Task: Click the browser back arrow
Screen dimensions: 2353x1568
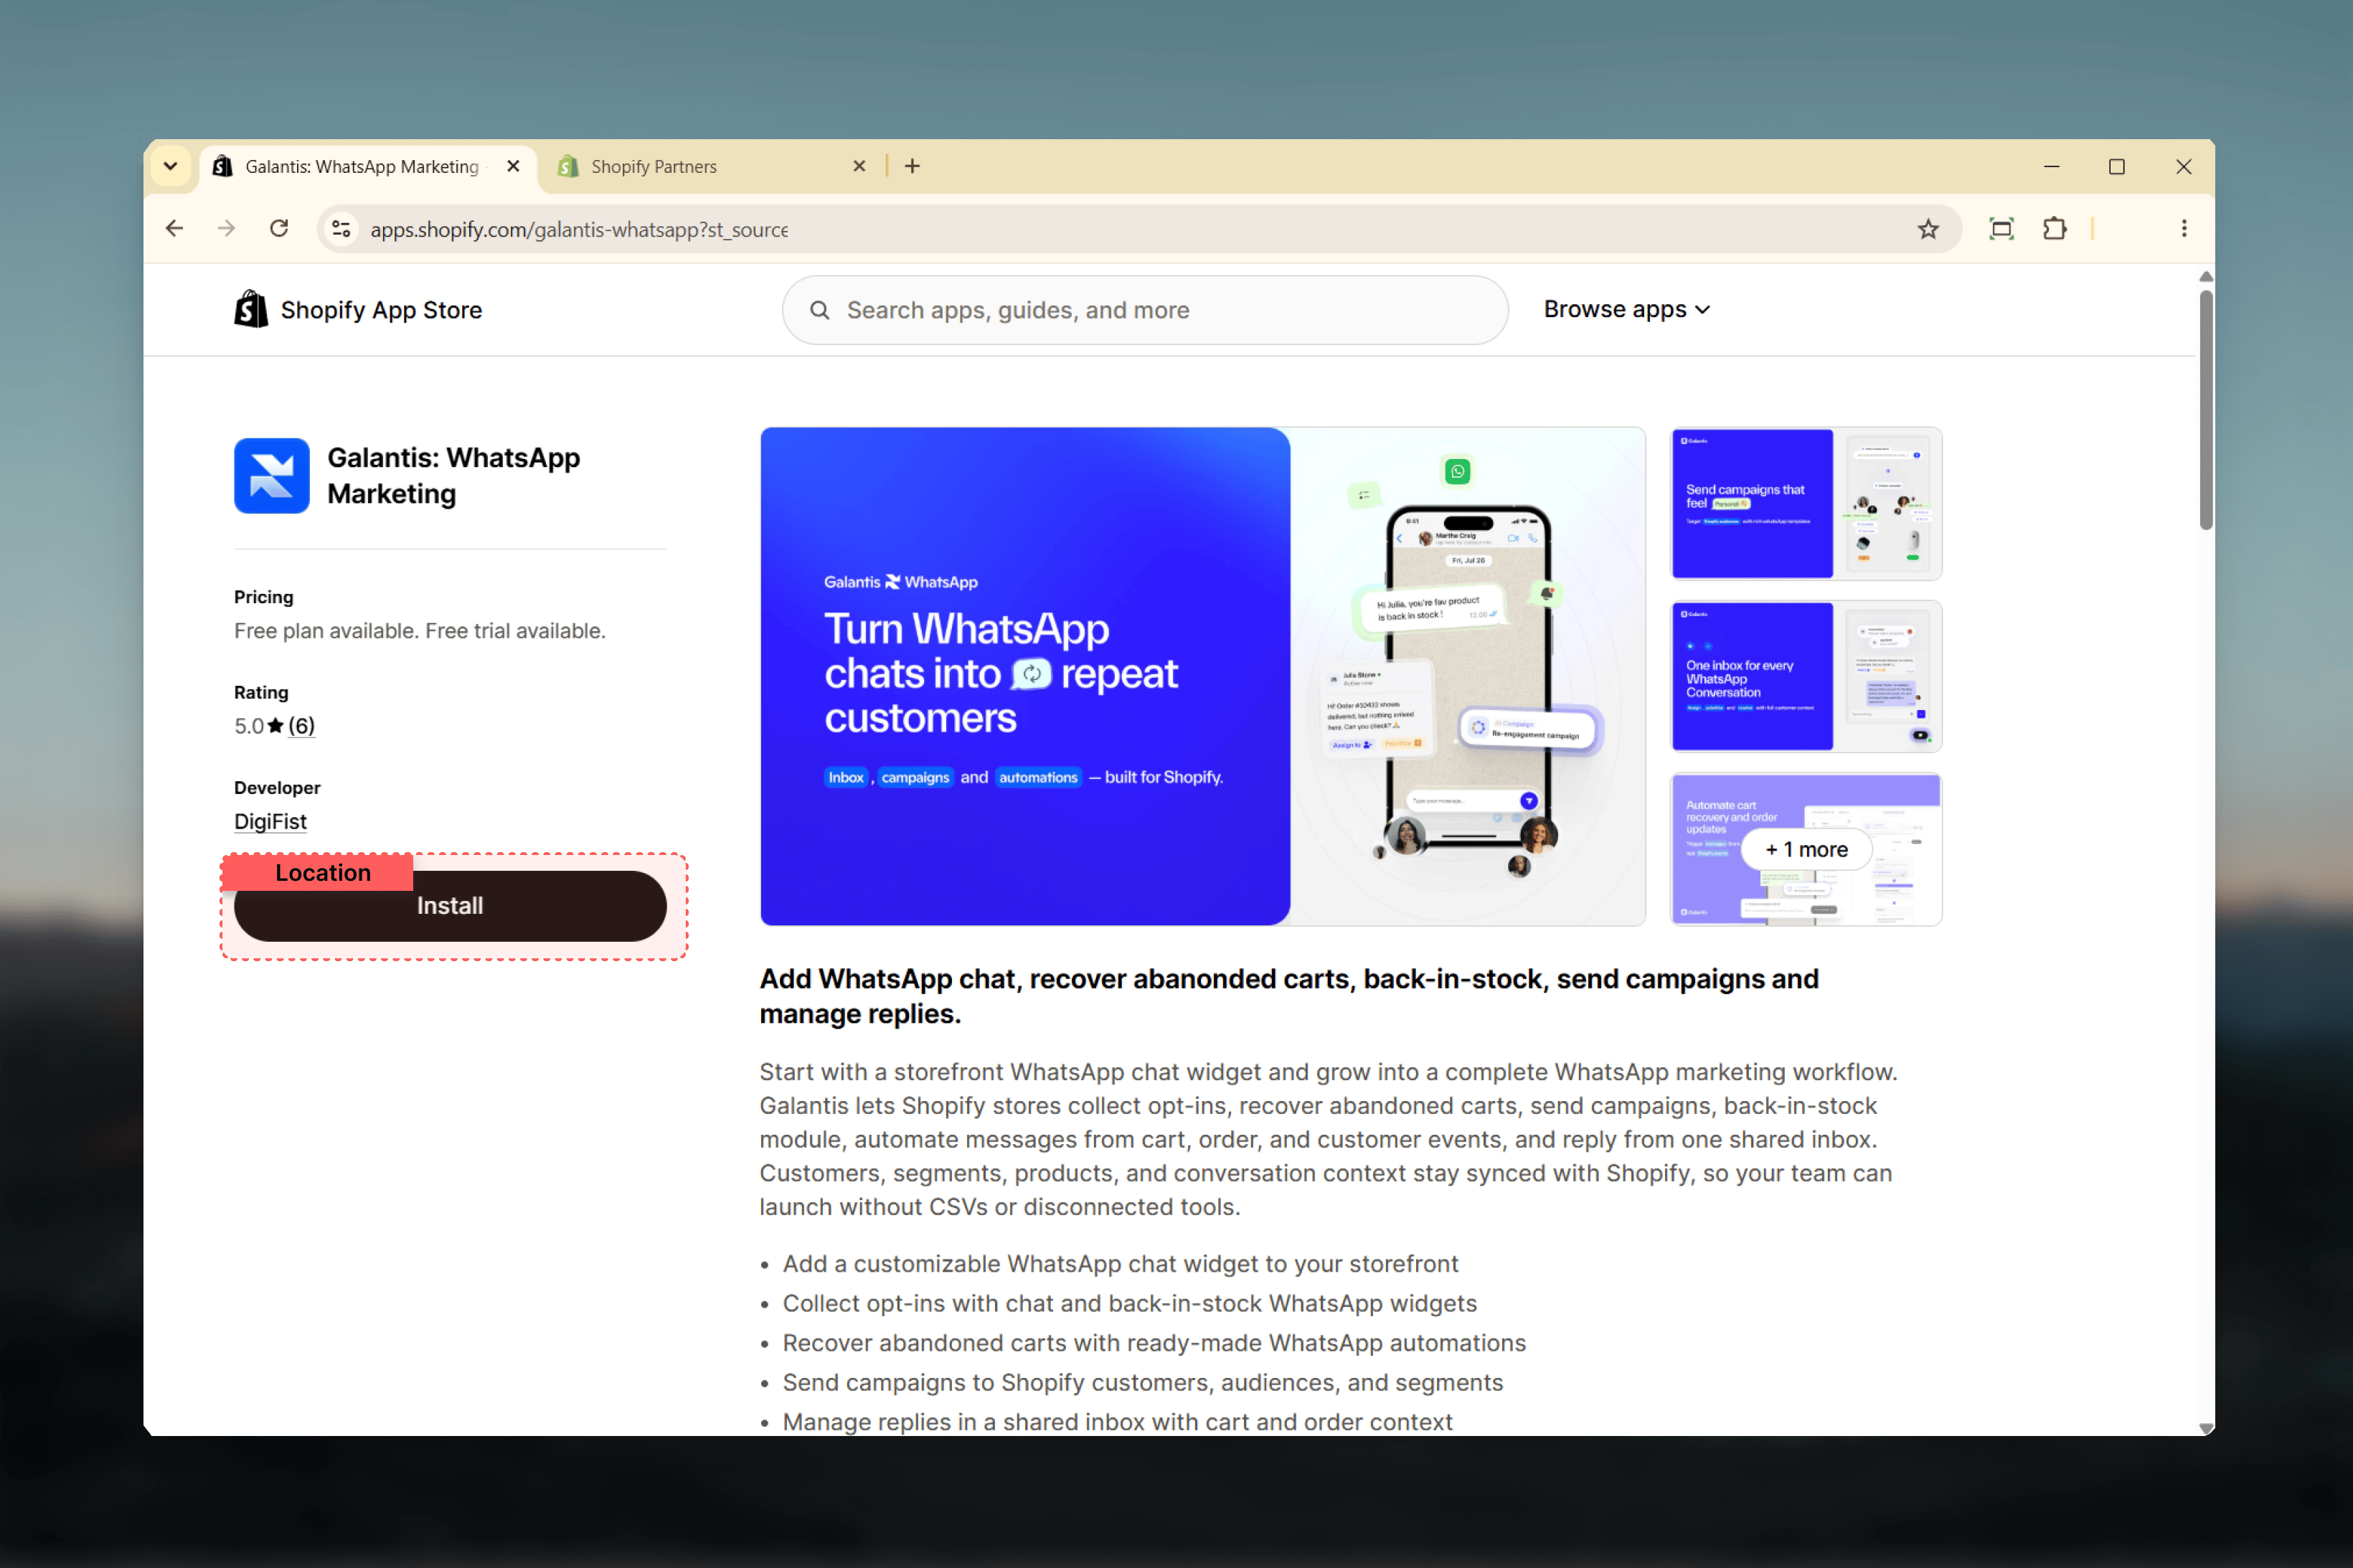Action: click(175, 229)
